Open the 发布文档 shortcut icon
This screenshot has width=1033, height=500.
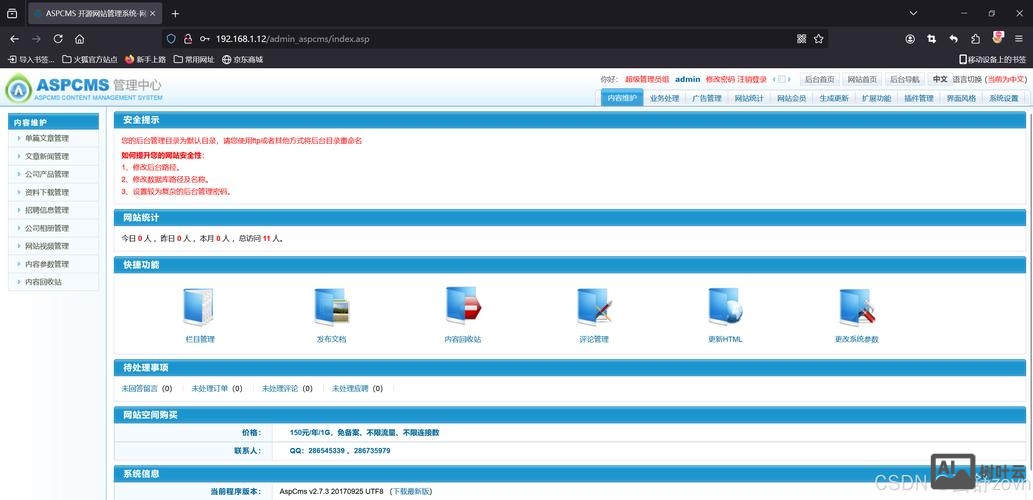tap(331, 307)
